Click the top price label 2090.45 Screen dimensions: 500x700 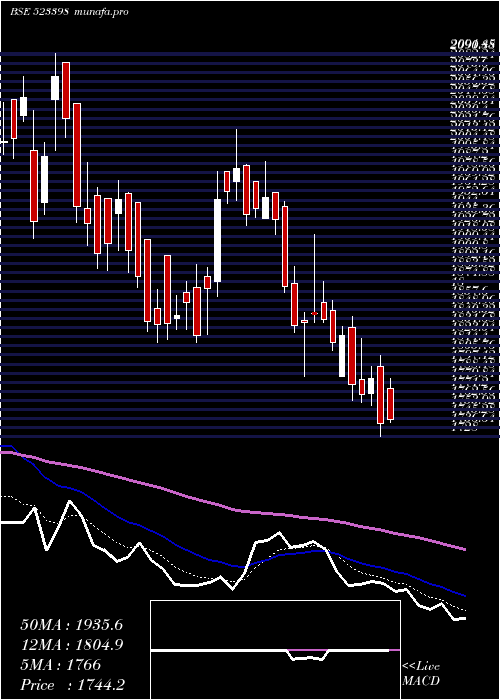[472, 44]
